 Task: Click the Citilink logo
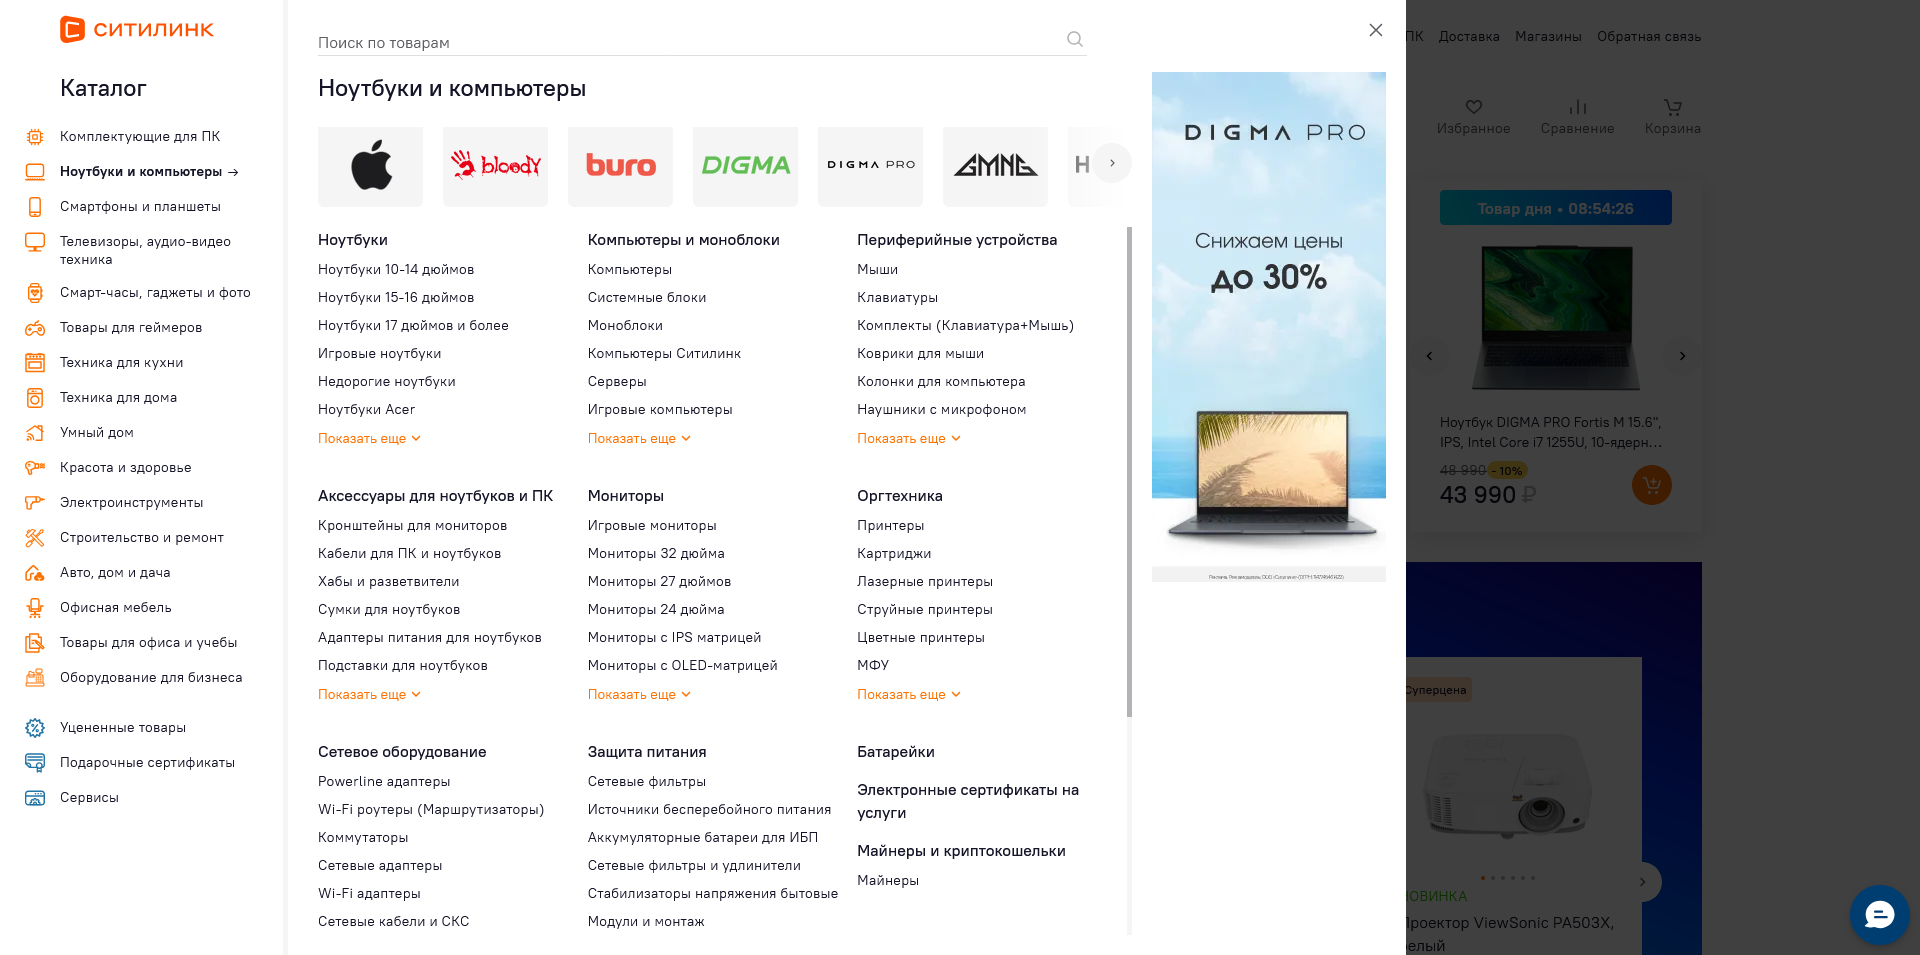(137, 29)
